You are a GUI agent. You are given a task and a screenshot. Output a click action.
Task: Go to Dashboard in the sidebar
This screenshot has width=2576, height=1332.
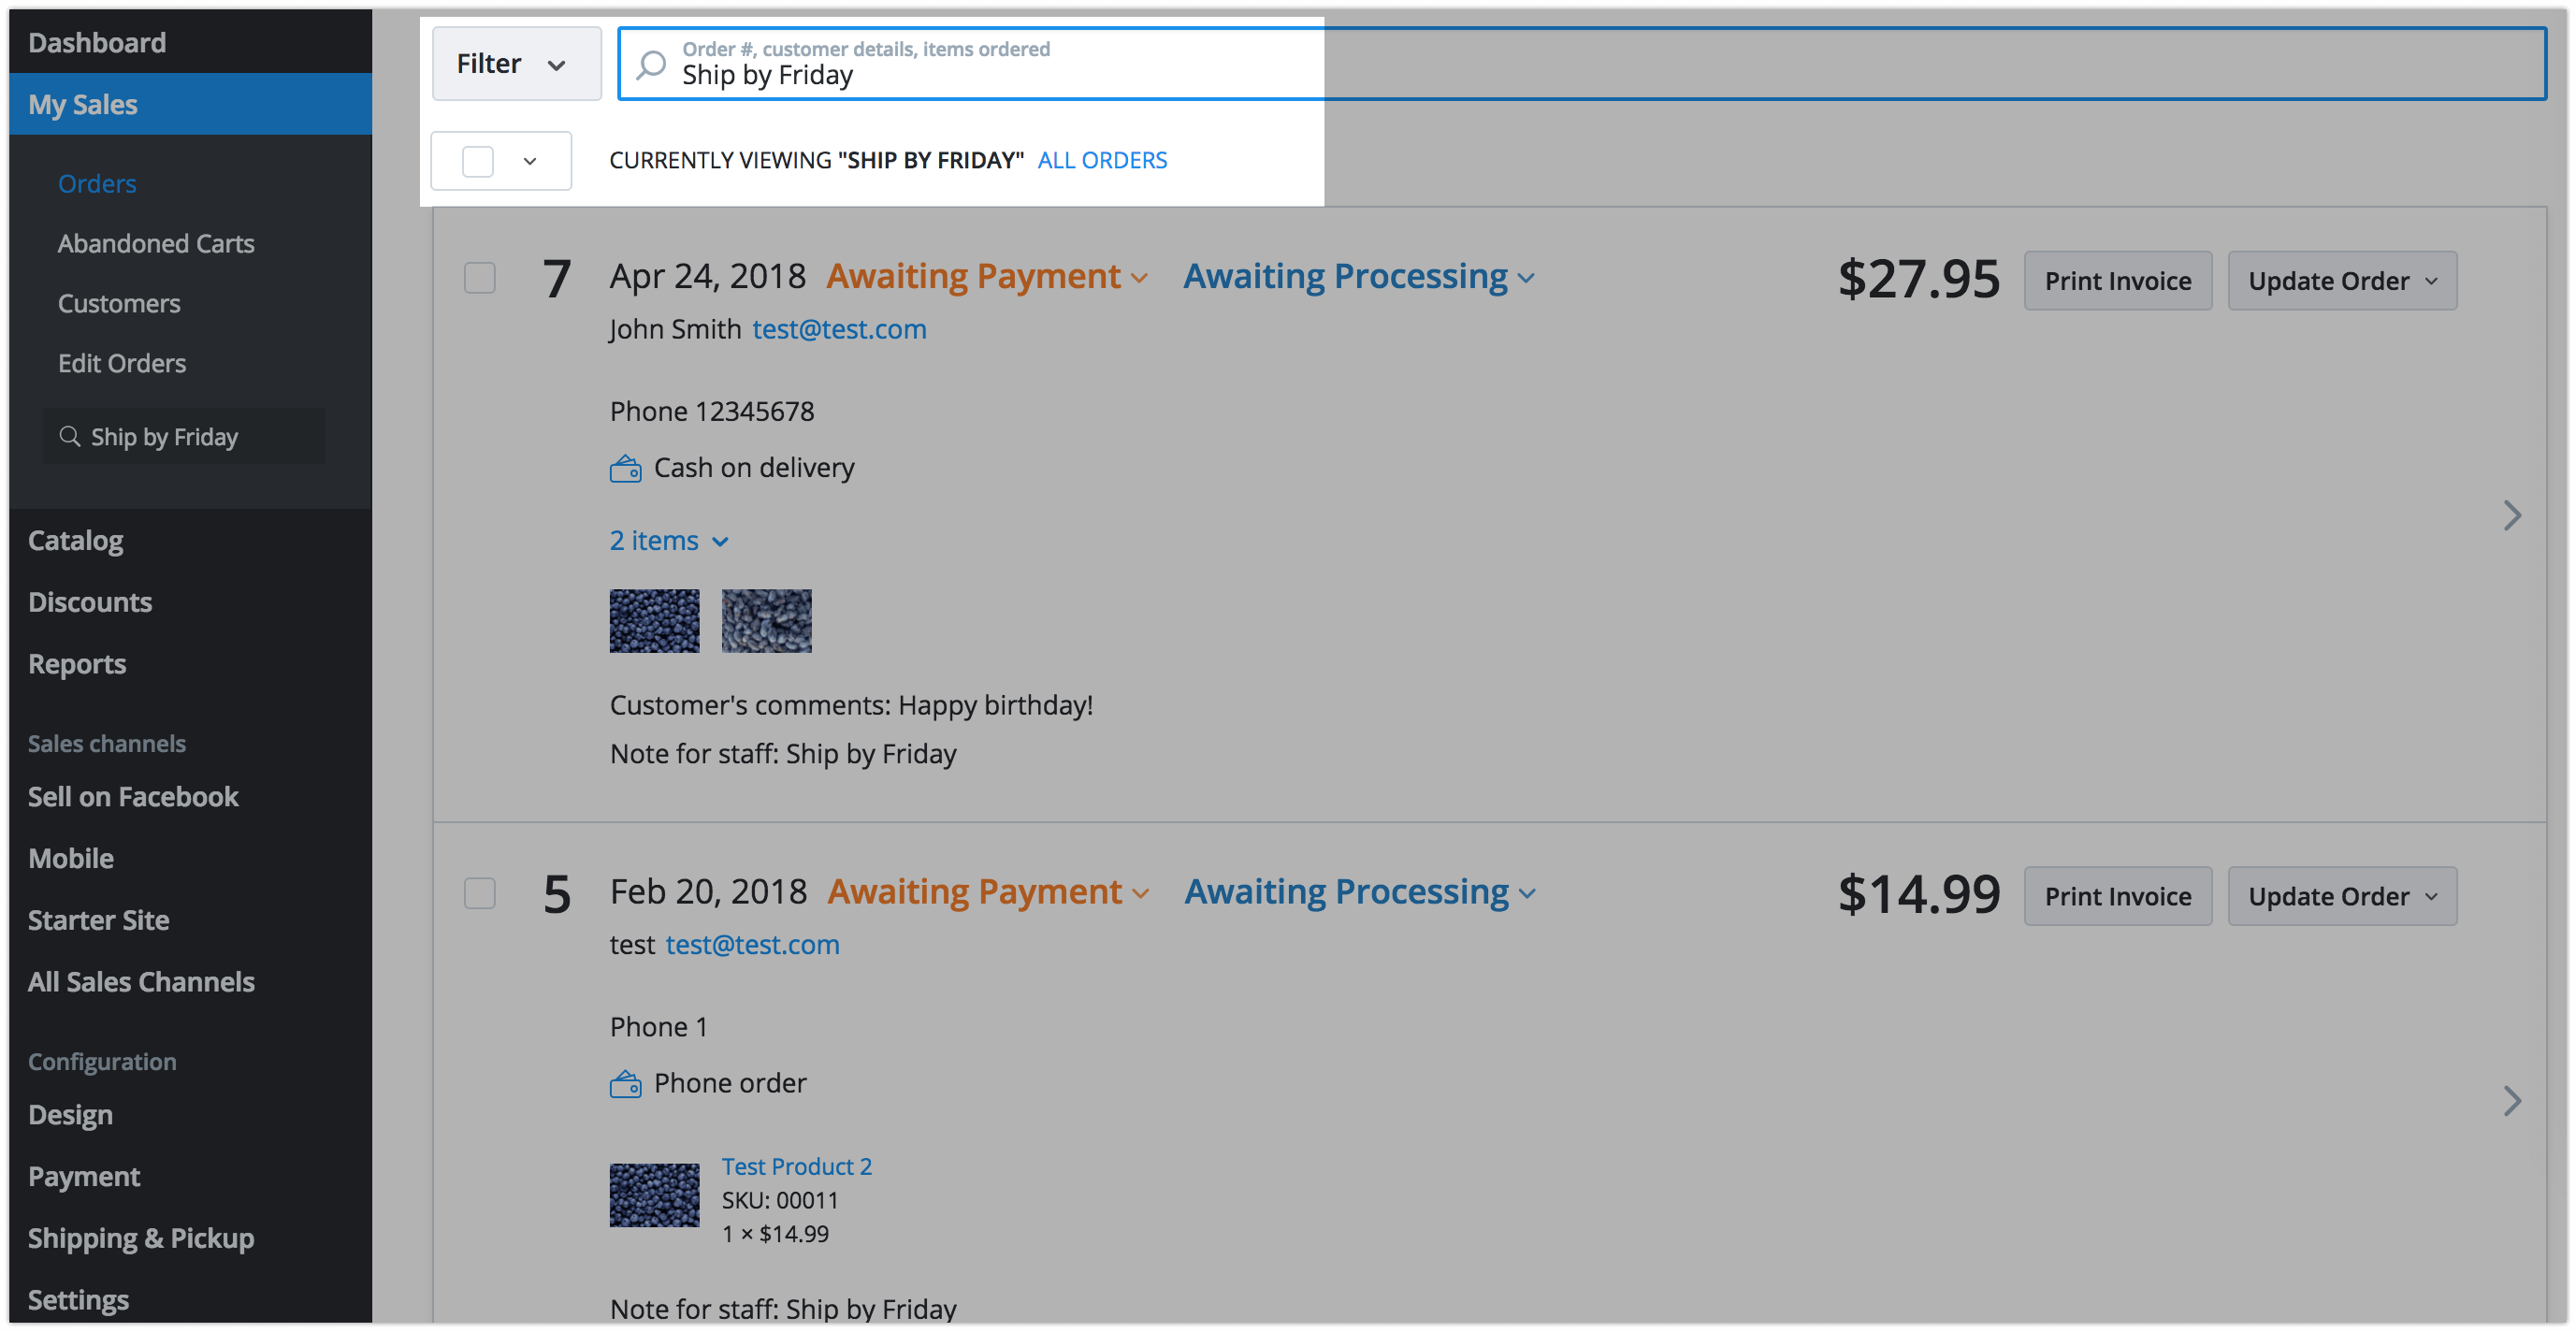tap(97, 42)
